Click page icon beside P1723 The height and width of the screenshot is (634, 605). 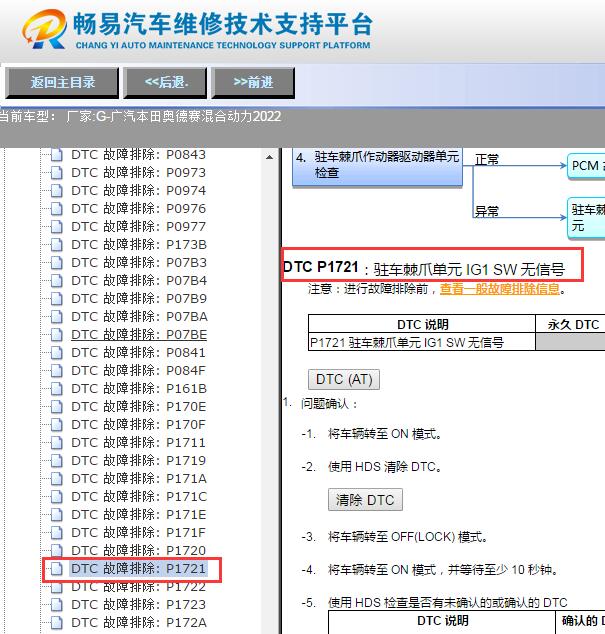tap(57, 604)
